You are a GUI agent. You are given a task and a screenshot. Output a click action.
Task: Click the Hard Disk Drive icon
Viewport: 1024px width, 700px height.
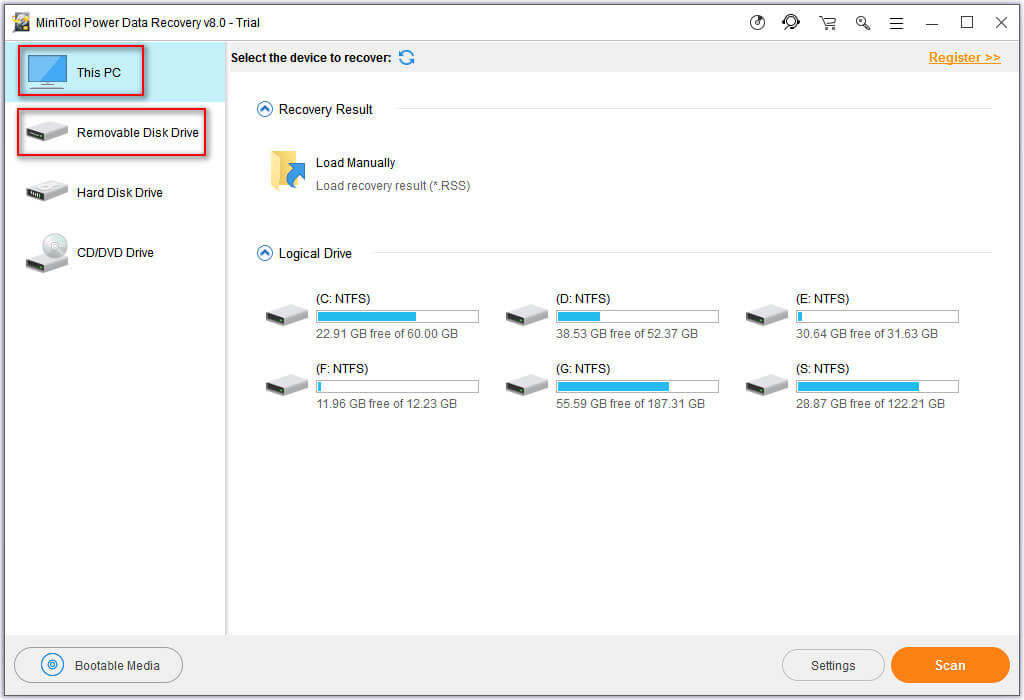tap(47, 191)
